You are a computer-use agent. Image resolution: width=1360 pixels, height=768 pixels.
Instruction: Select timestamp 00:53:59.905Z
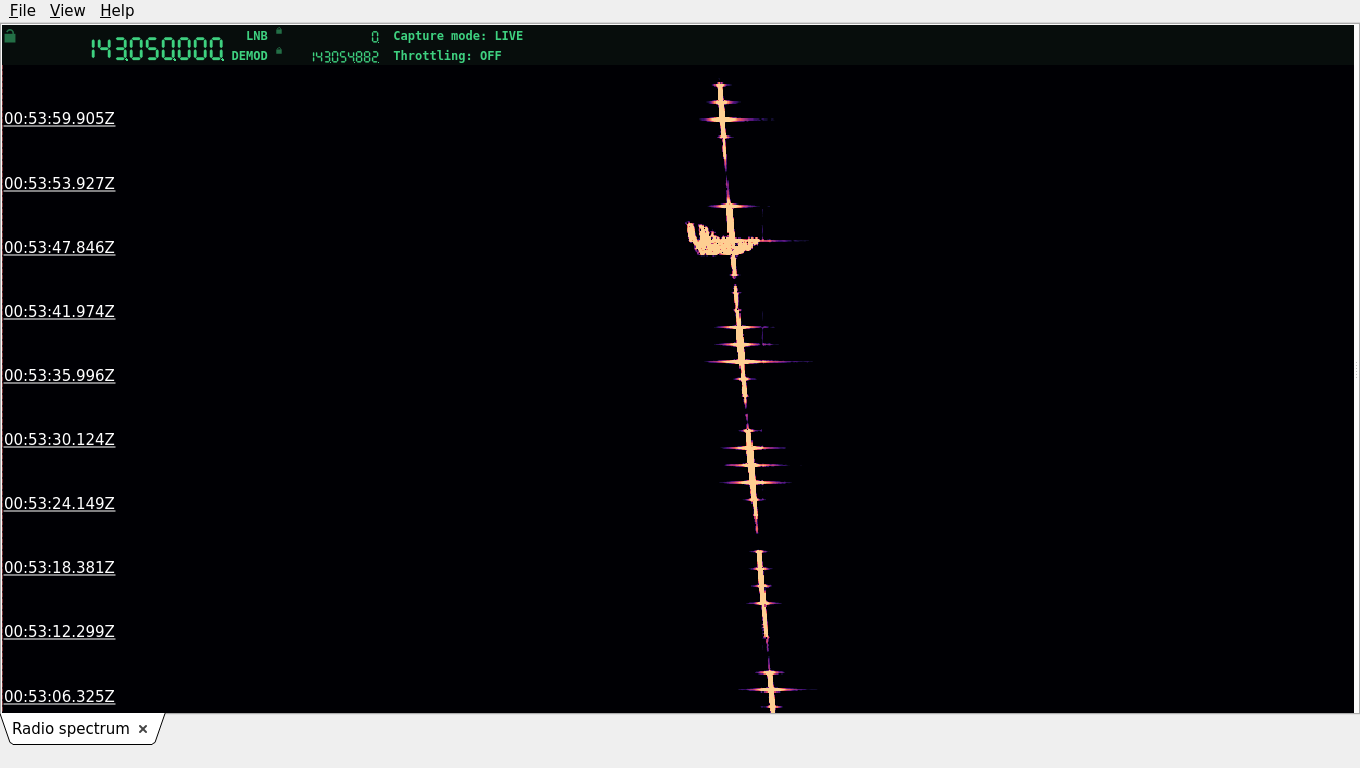pos(59,119)
